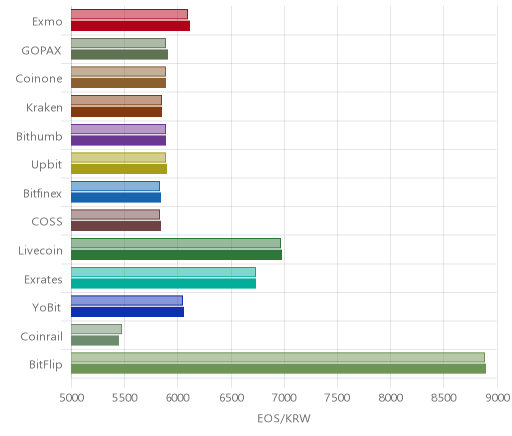
Task: Click the olive yellow Upbit bar
Action: point(119,169)
